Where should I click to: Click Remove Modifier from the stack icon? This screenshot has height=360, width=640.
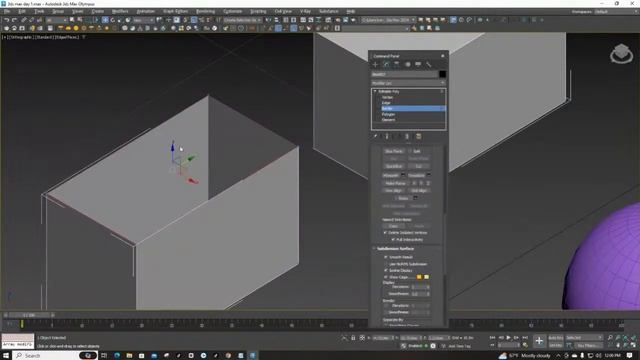(407, 136)
